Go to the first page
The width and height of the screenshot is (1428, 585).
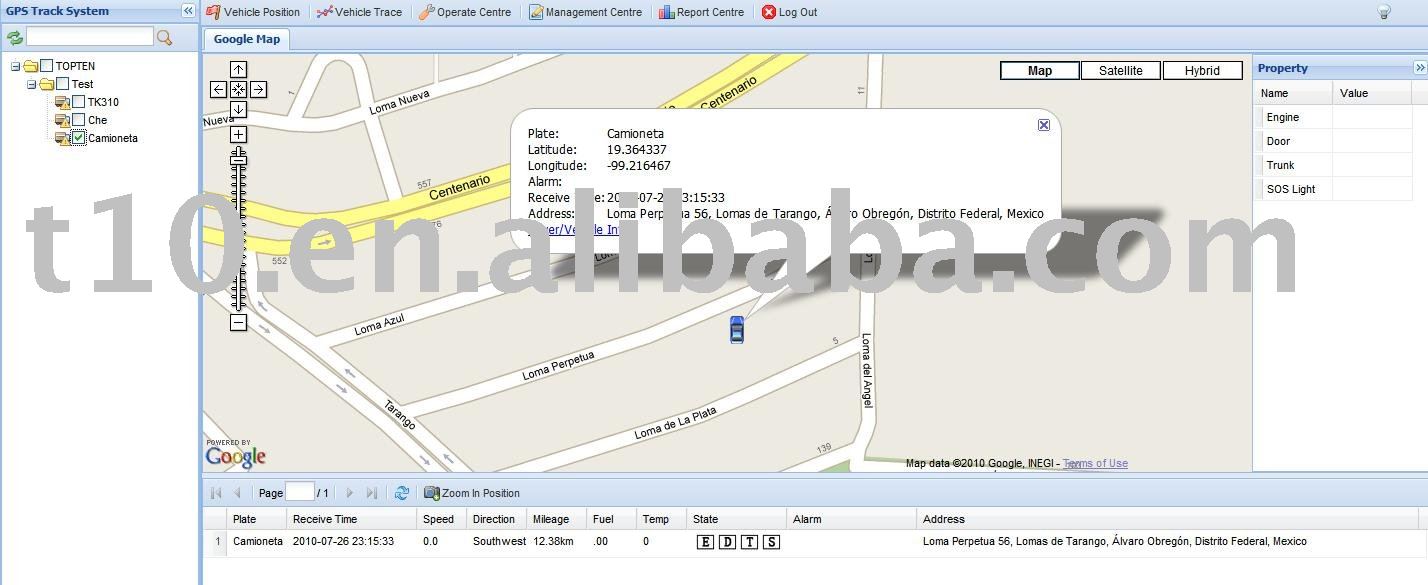[216, 493]
